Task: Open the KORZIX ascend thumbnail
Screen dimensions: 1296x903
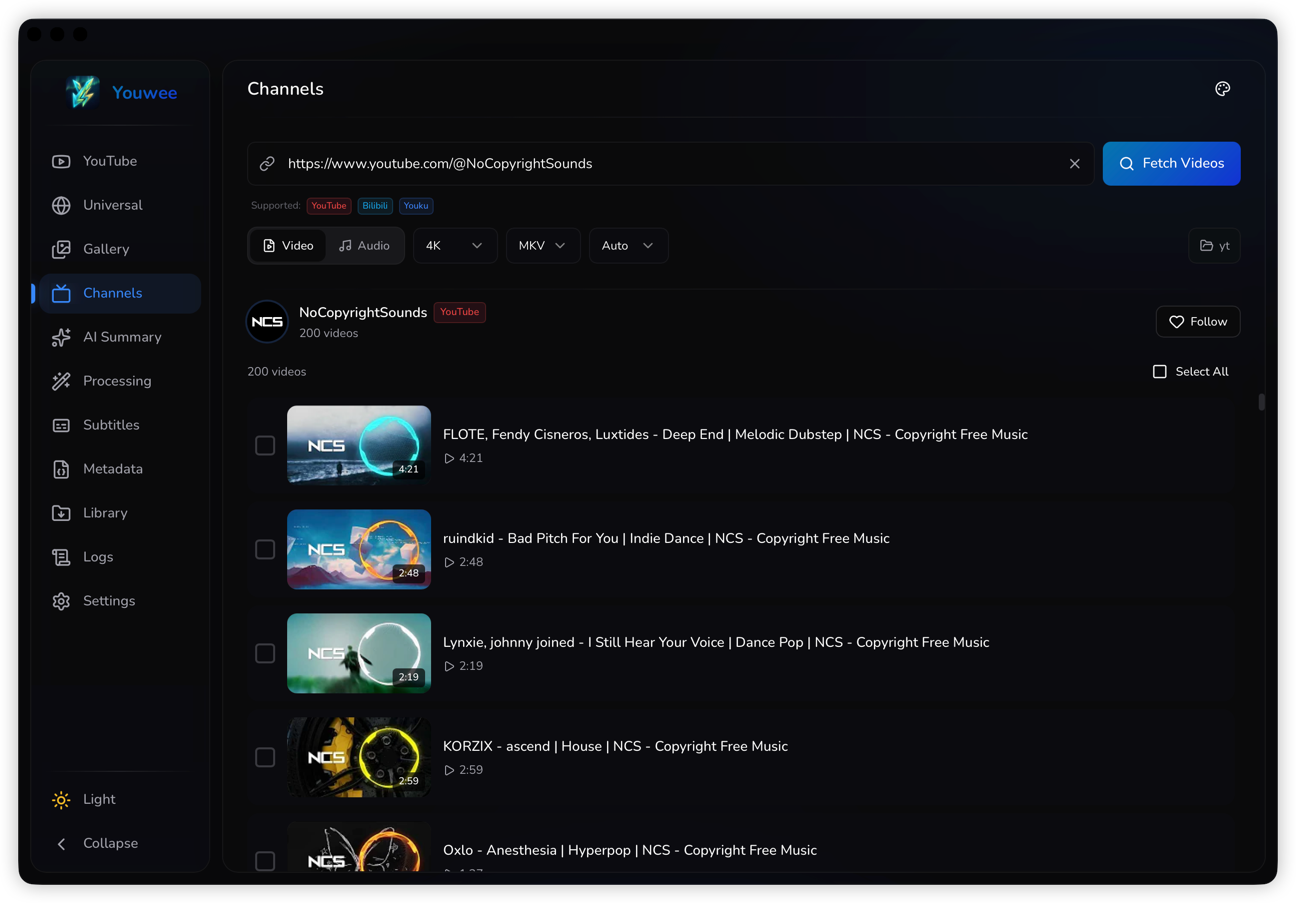Action: [x=359, y=757]
